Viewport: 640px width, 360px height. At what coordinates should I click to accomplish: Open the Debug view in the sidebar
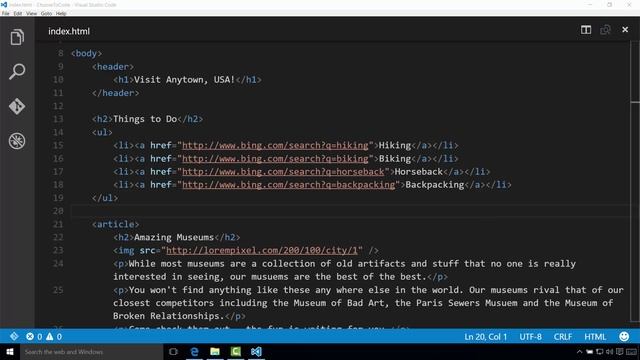[17, 141]
